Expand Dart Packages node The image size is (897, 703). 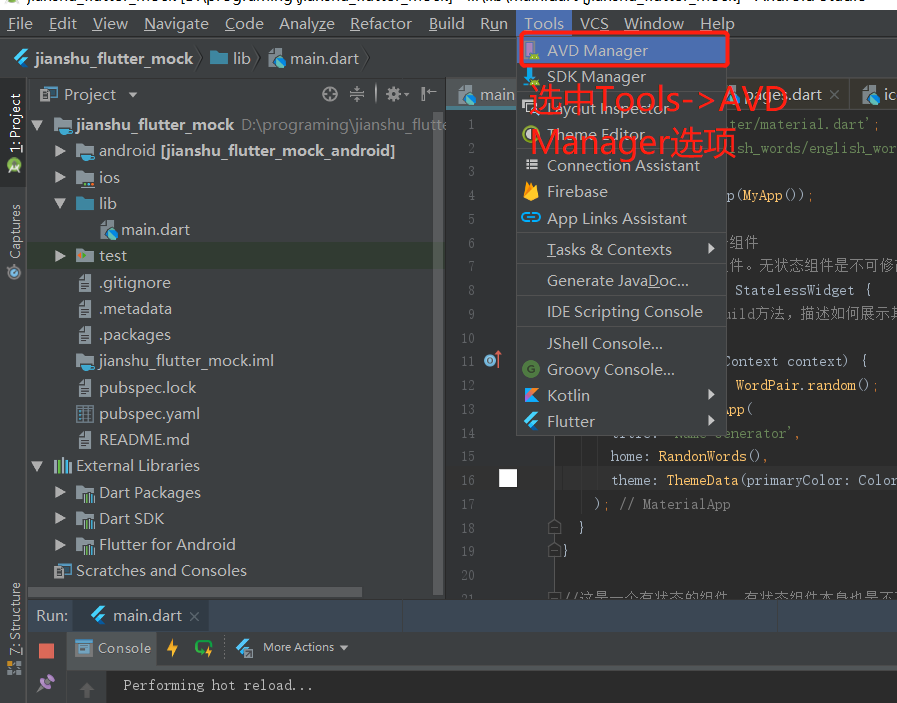(x=59, y=492)
